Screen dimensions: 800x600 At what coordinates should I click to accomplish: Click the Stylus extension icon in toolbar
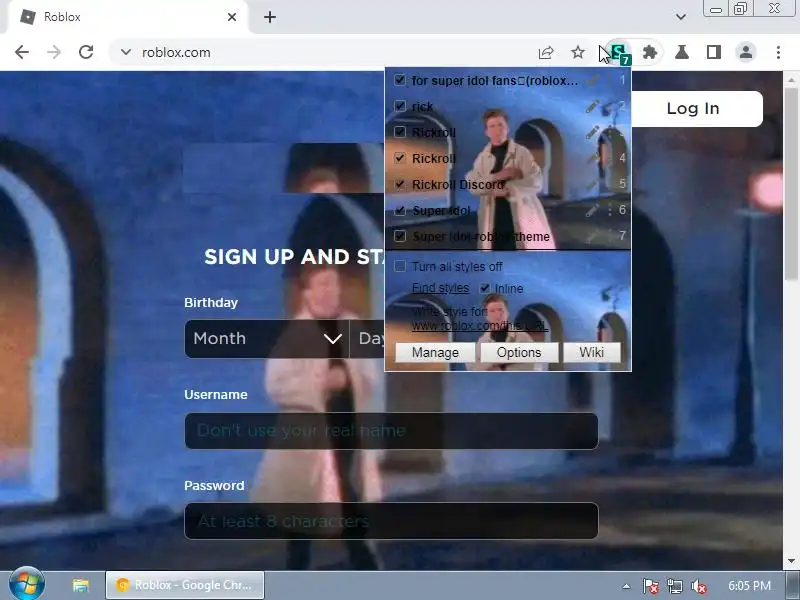pyautogui.click(x=619, y=53)
